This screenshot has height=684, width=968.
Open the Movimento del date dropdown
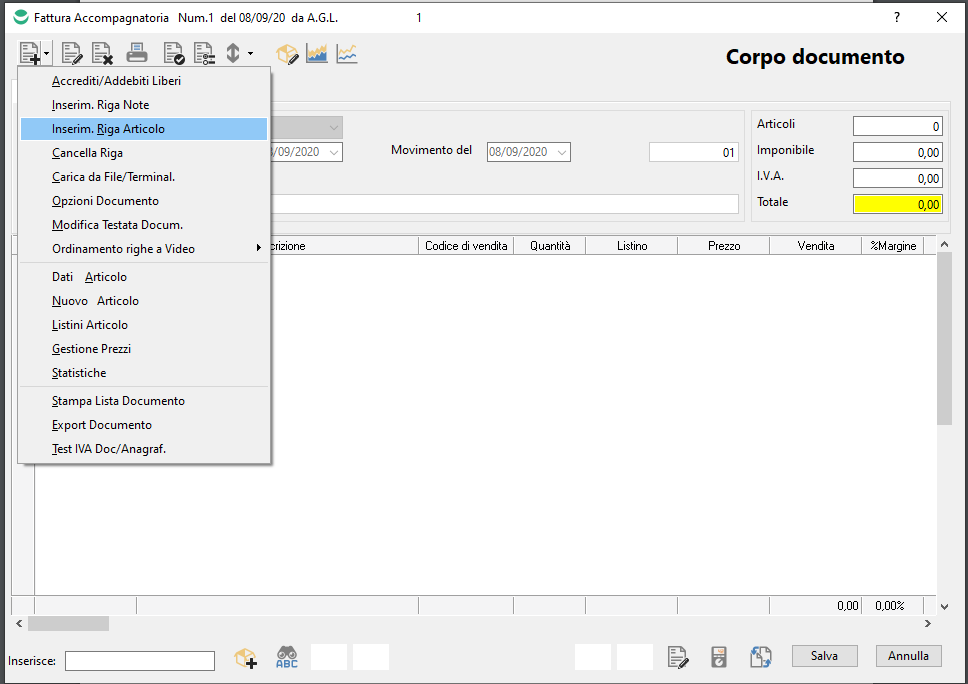[x=562, y=152]
